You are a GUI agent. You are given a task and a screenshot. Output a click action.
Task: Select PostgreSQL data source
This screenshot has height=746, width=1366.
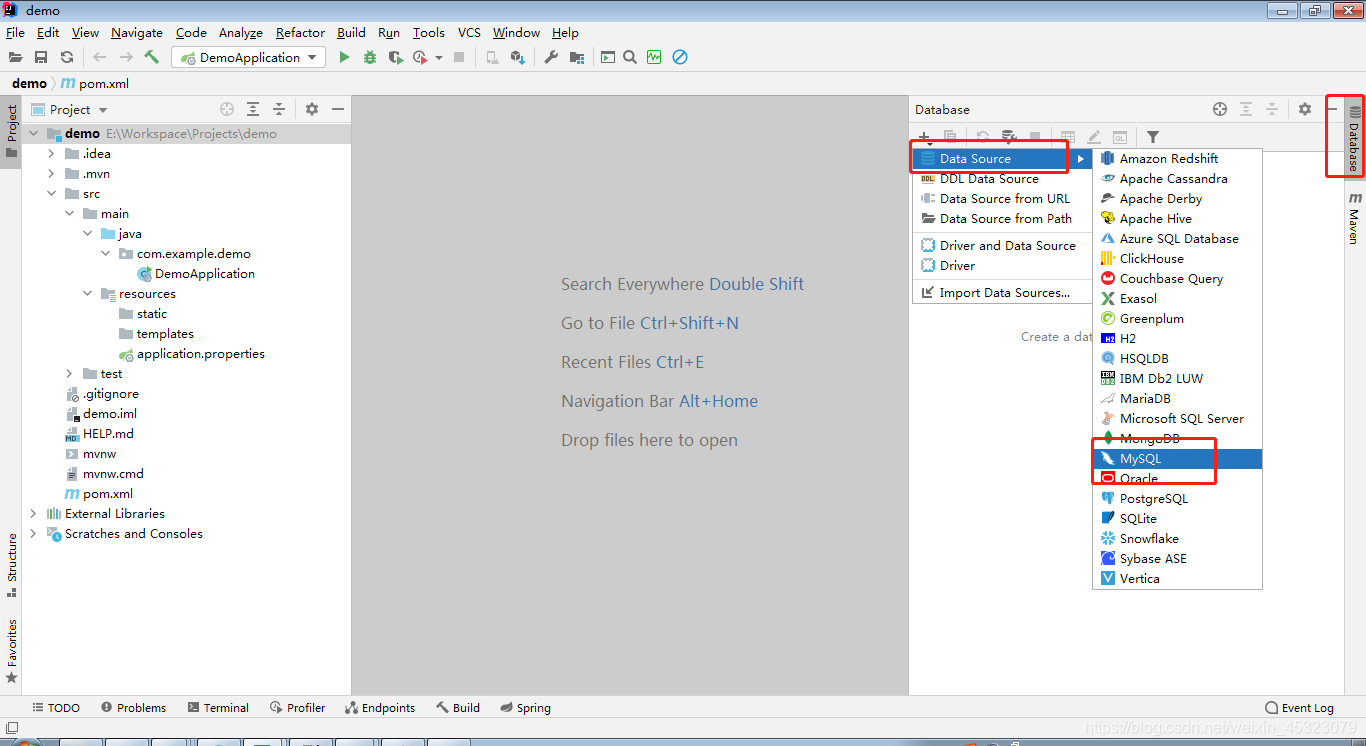(x=1177, y=498)
